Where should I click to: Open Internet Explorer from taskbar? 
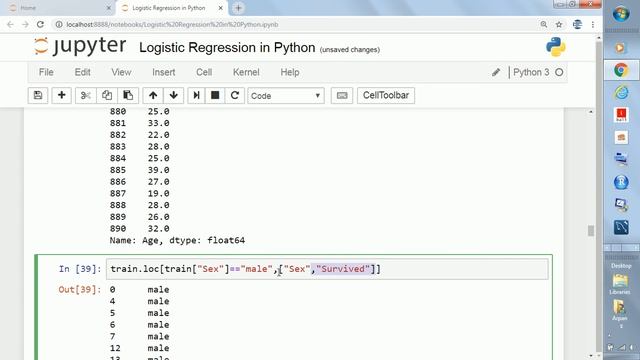point(621,93)
